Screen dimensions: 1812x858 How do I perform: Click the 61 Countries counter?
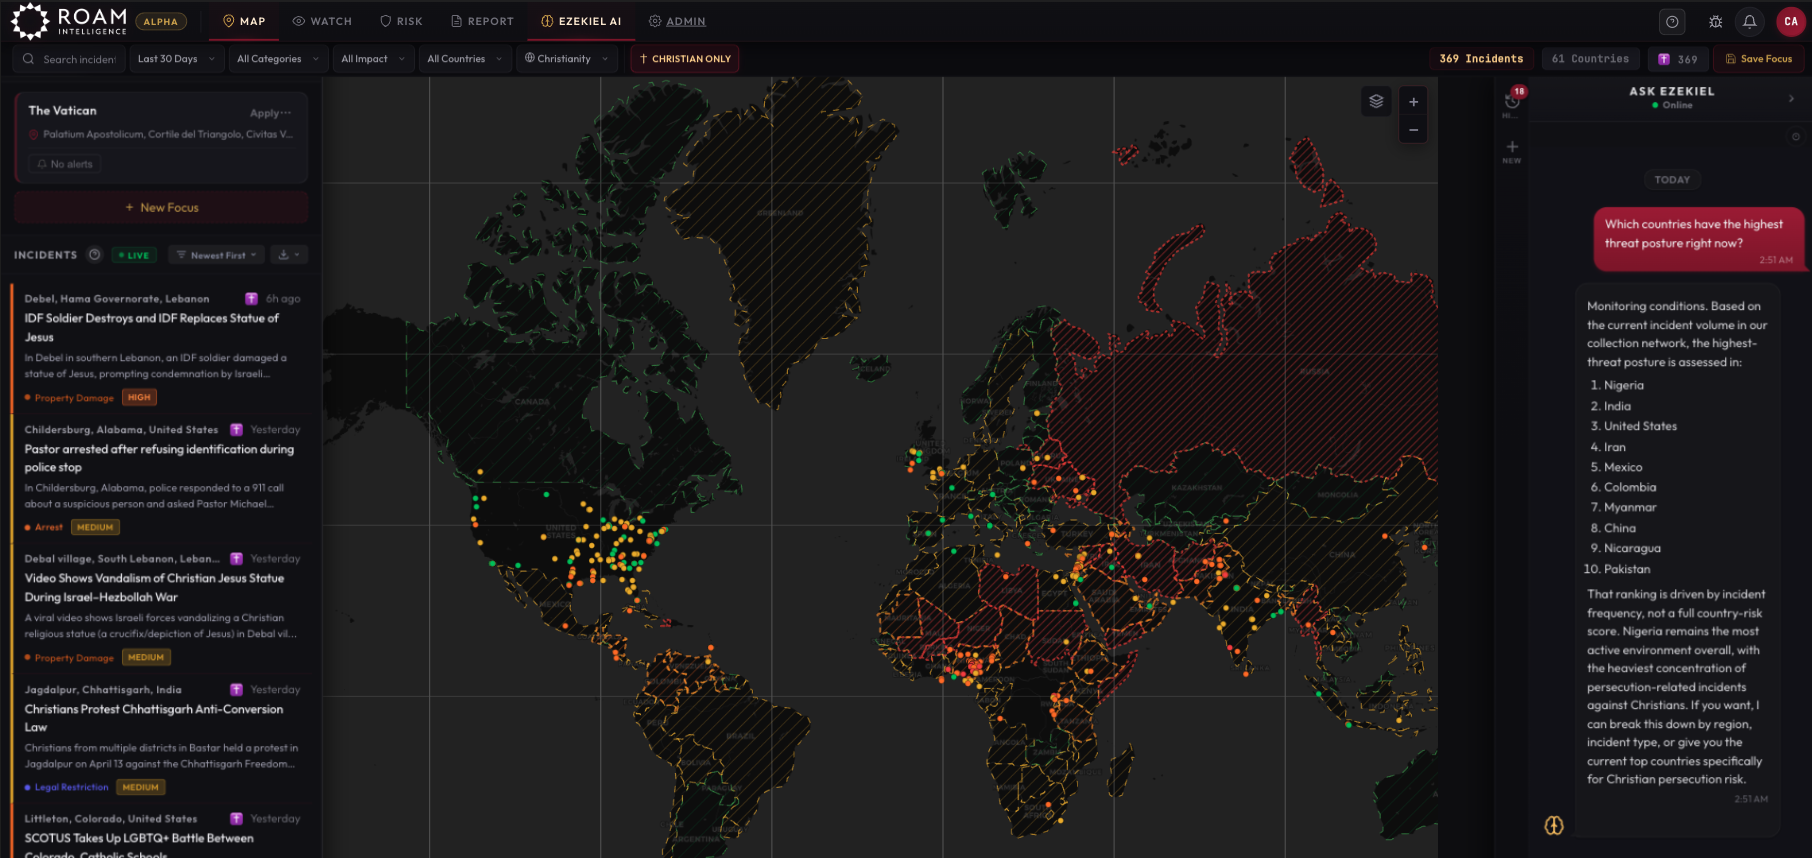(x=1590, y=59)
